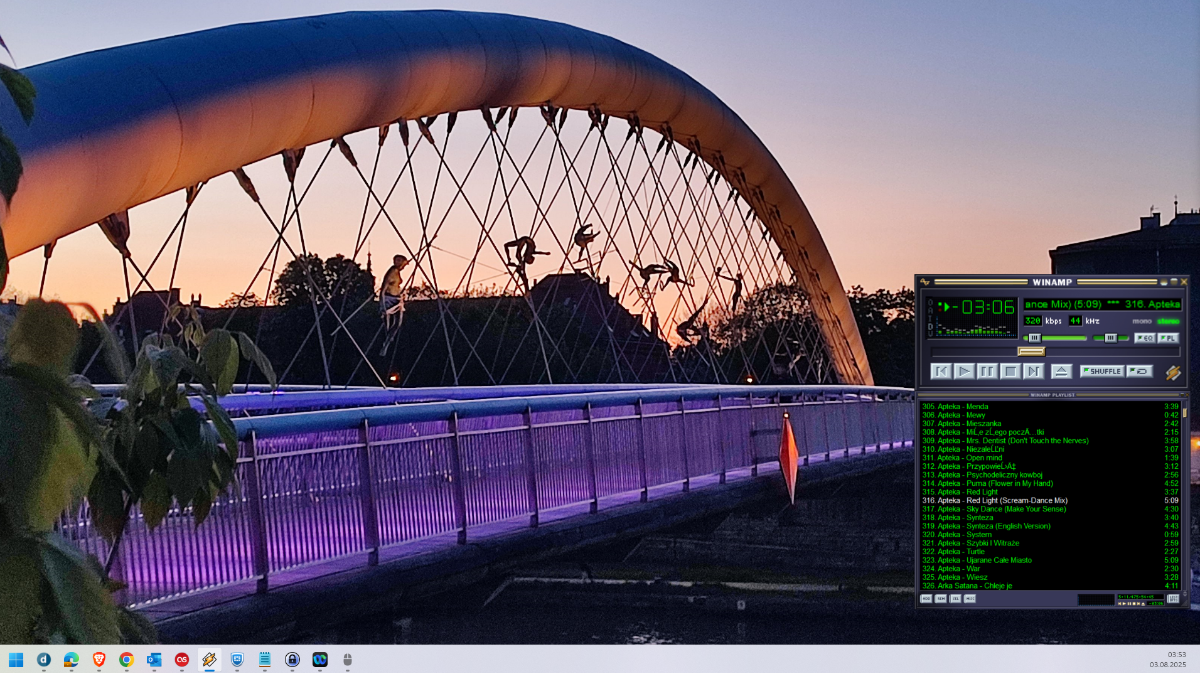Select playlist track 317 Sky Dance

(1001, 509)
